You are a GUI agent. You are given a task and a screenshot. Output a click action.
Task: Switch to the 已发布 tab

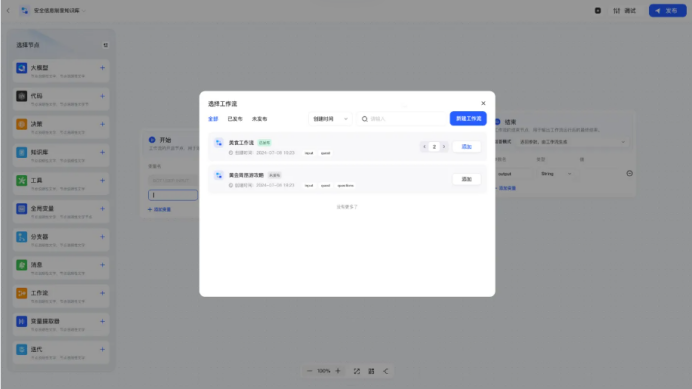pyautogui.click(x=235, y=119)
